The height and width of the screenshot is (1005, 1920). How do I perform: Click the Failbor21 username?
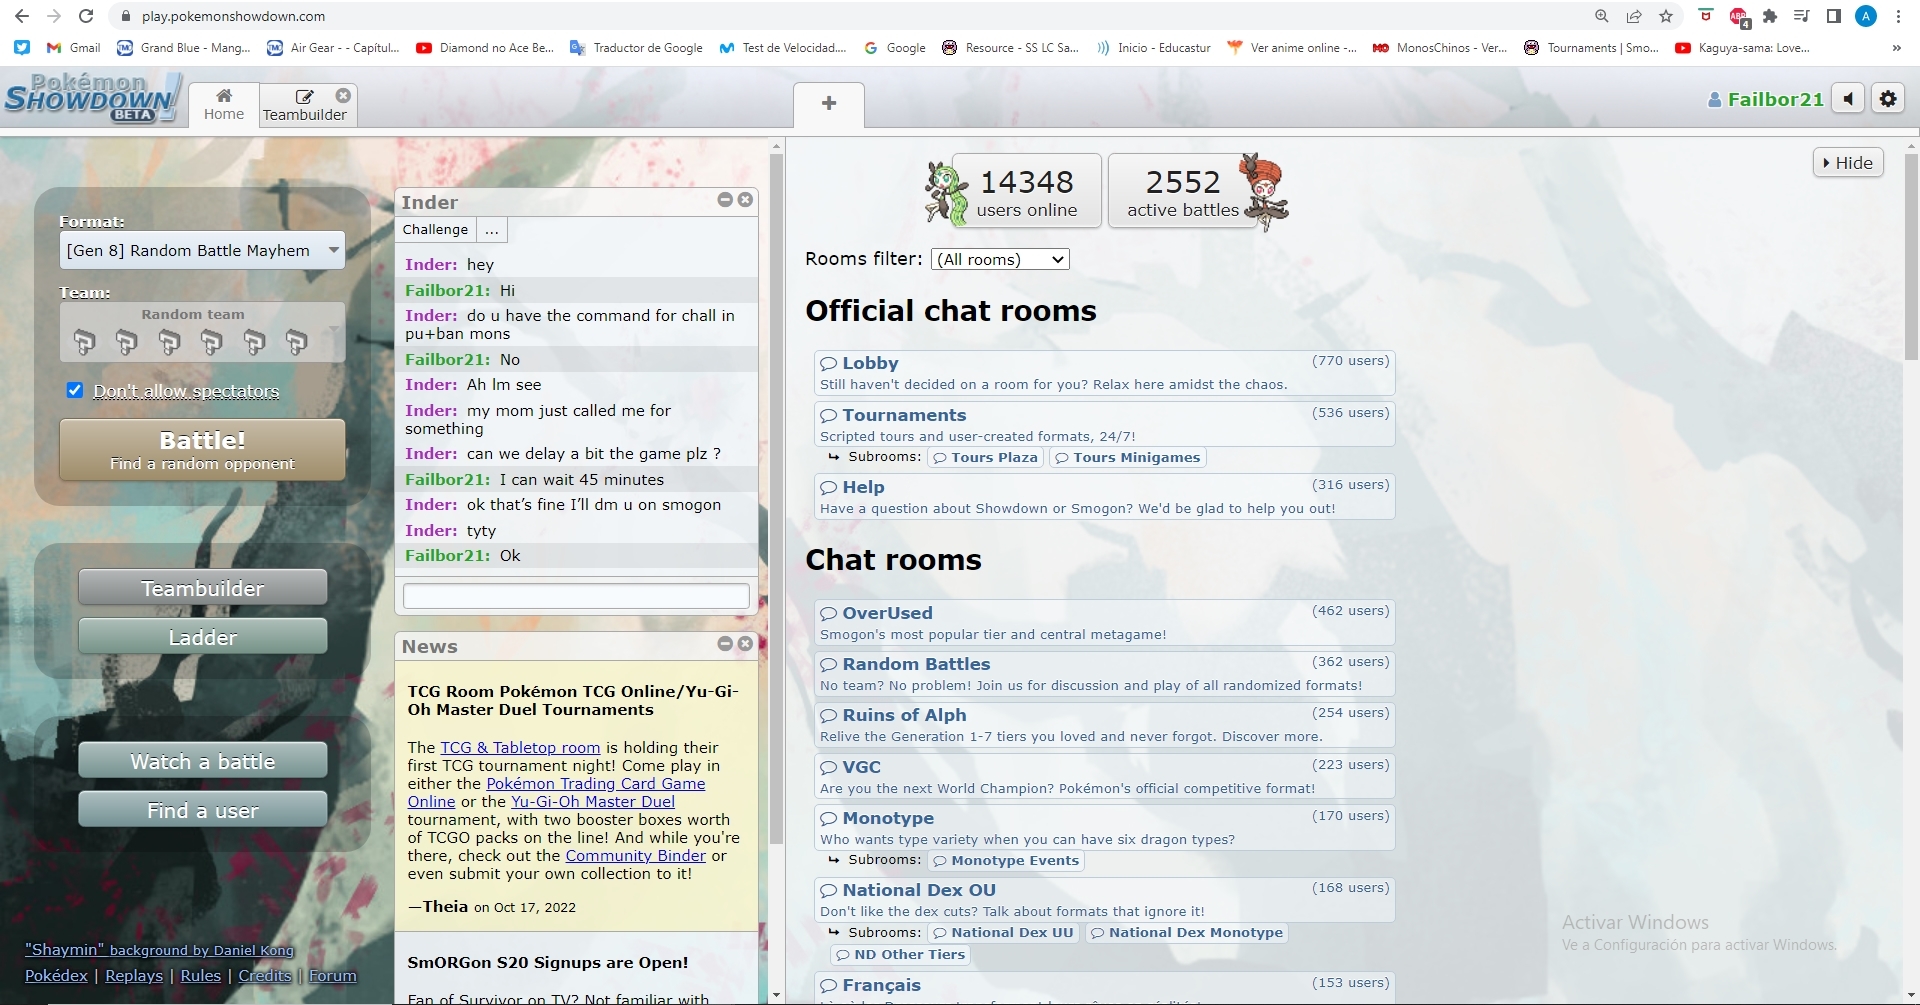click(1765, 99)
